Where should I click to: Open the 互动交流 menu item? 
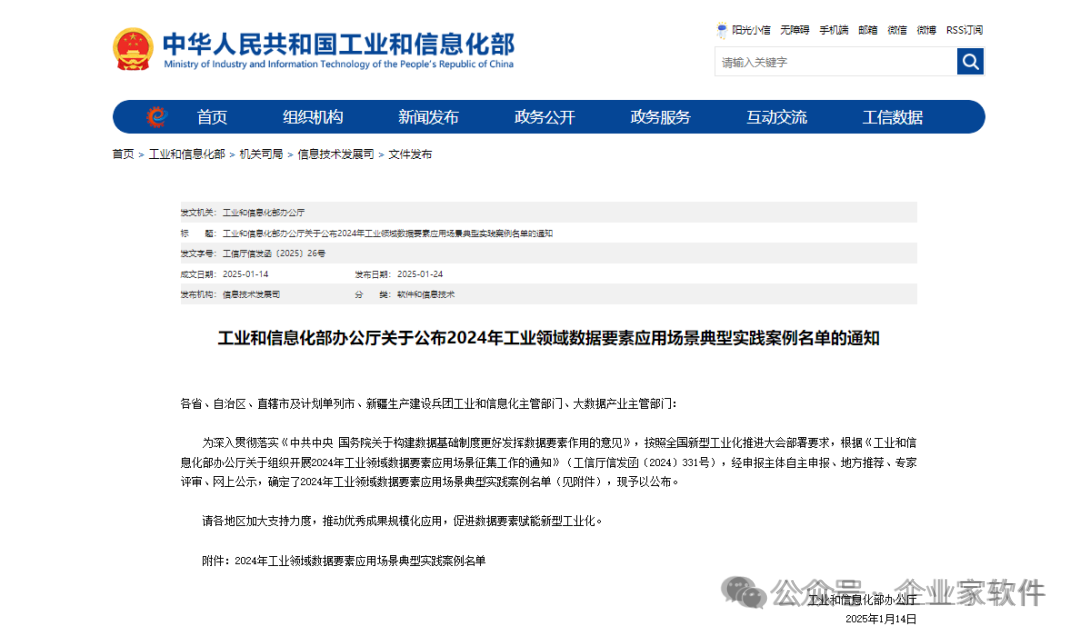776,117
